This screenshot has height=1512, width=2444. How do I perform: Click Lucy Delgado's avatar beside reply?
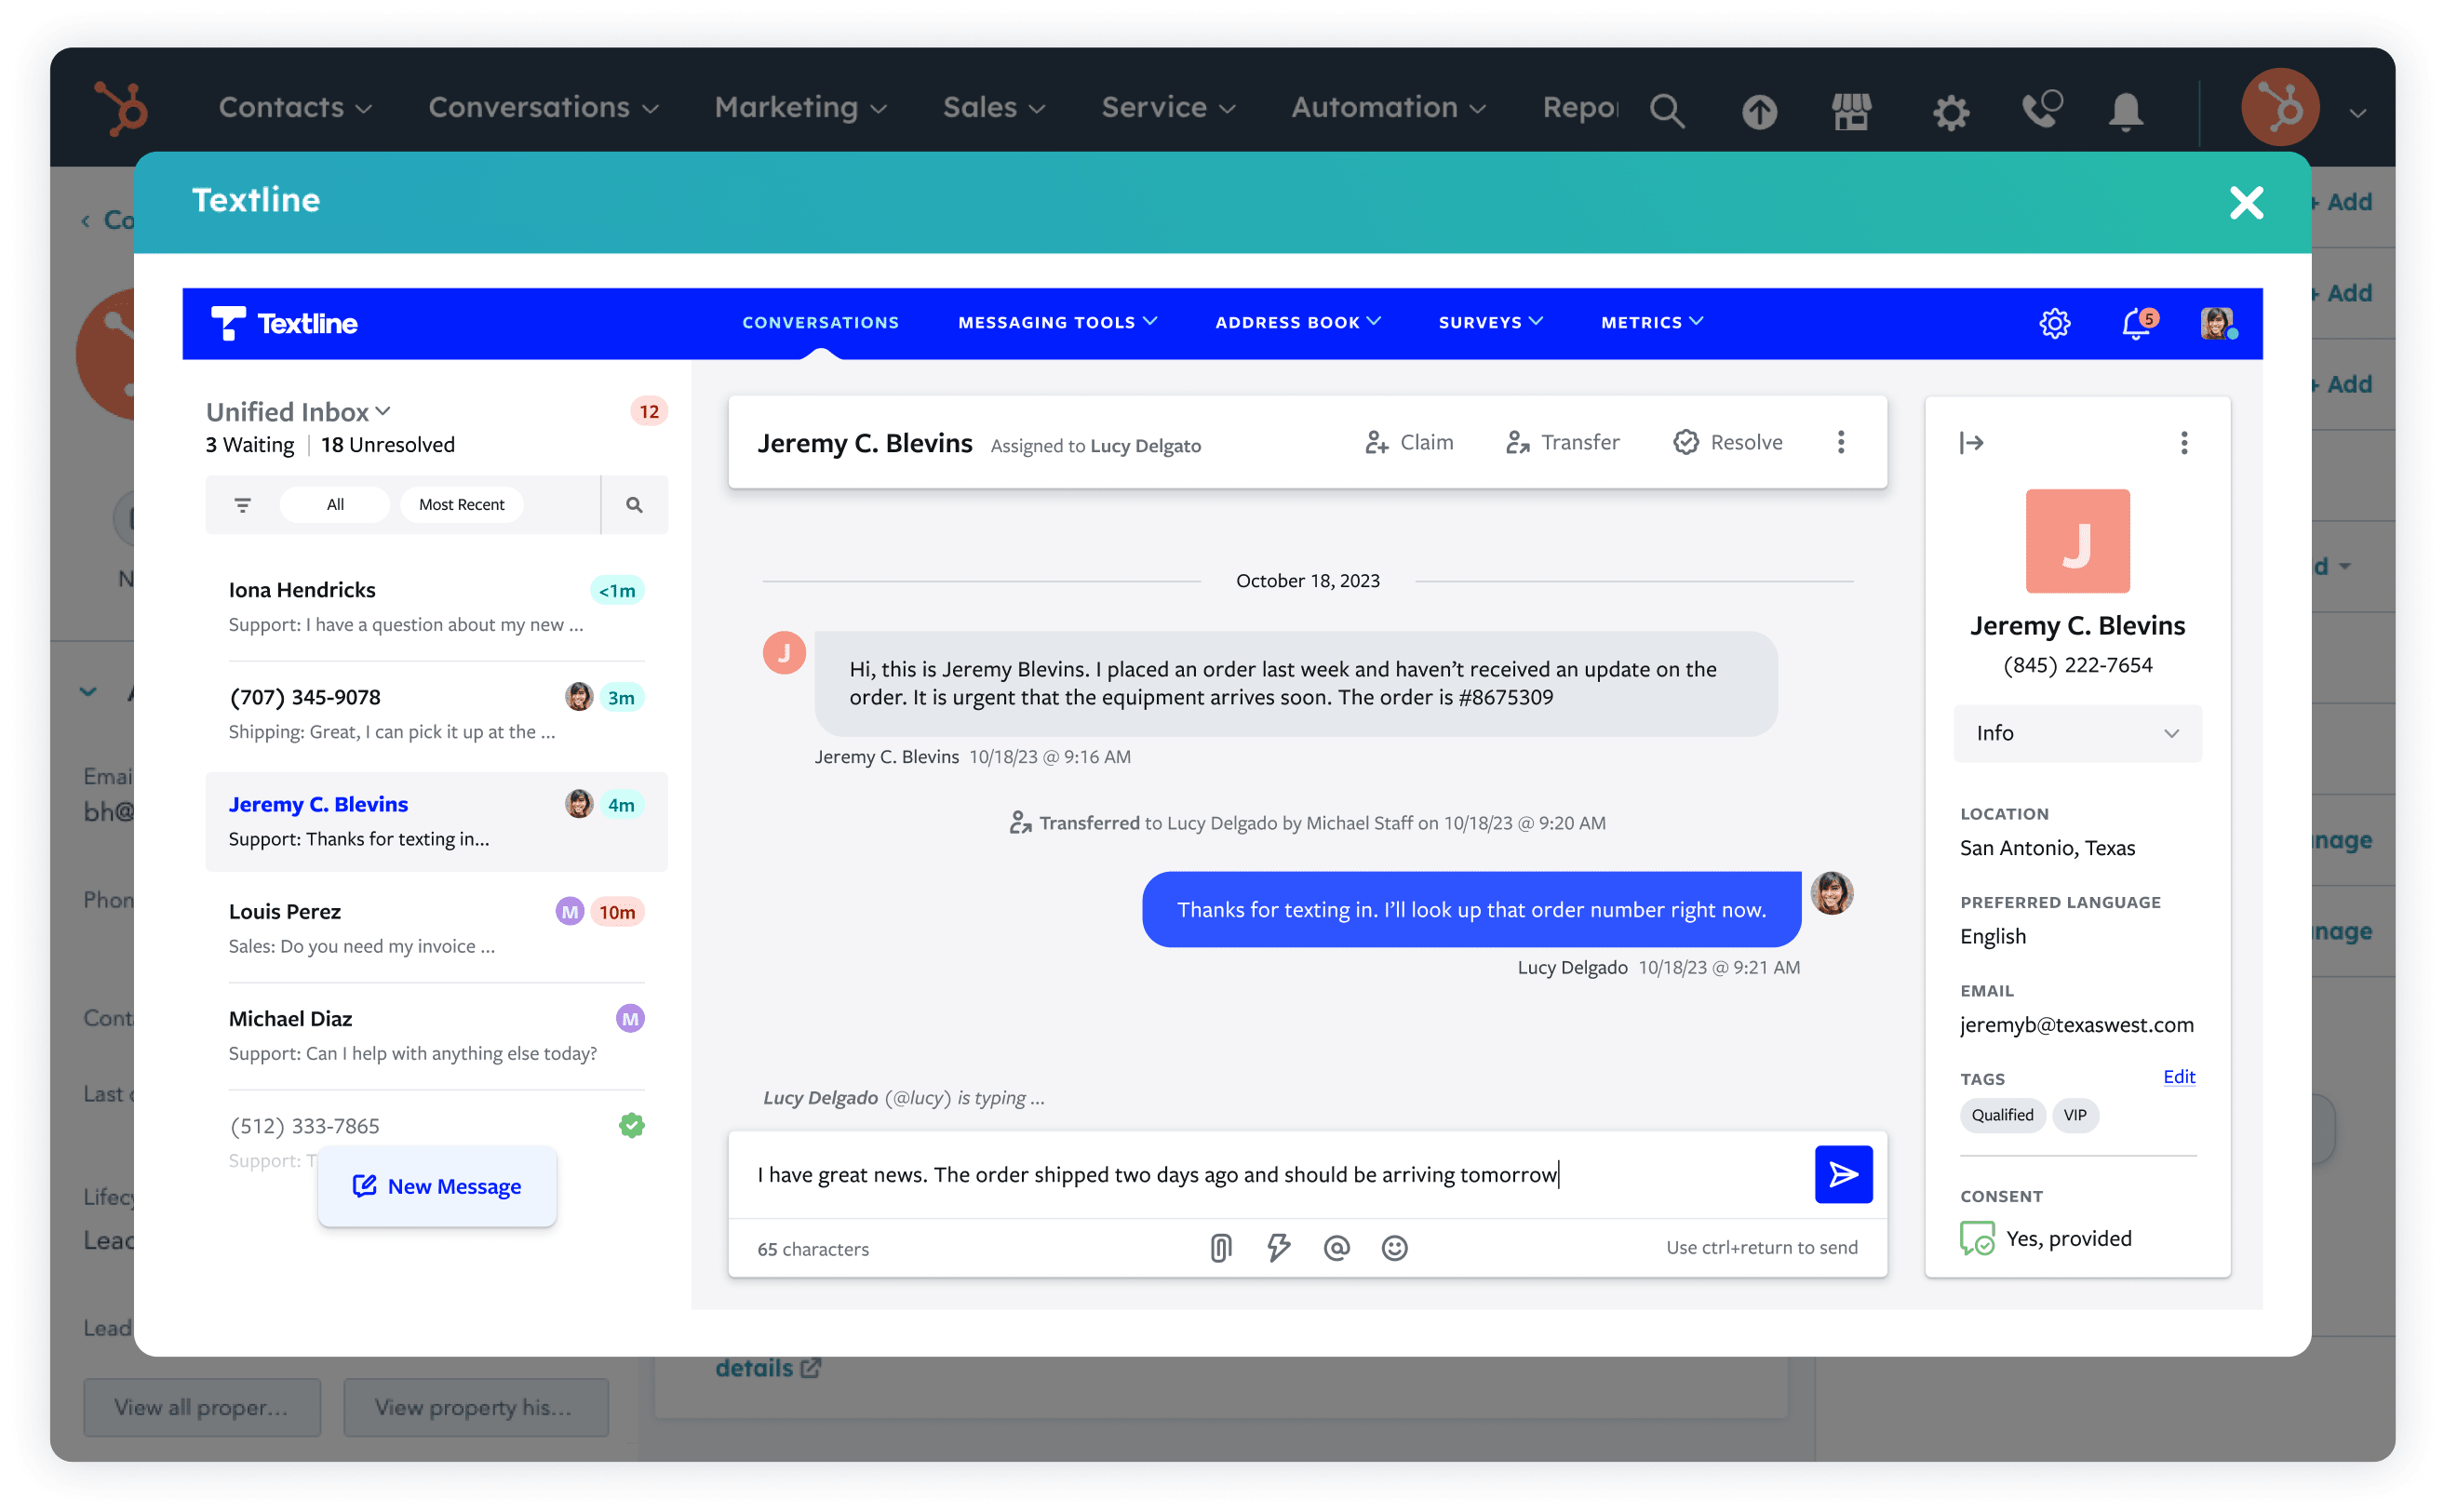[1831, 893]
